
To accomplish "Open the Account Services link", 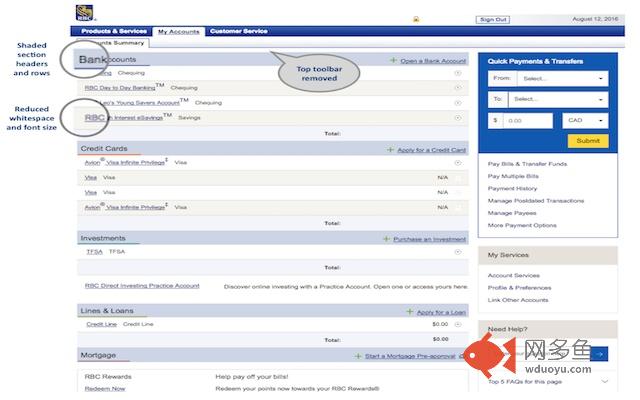I will coord(513,275).
